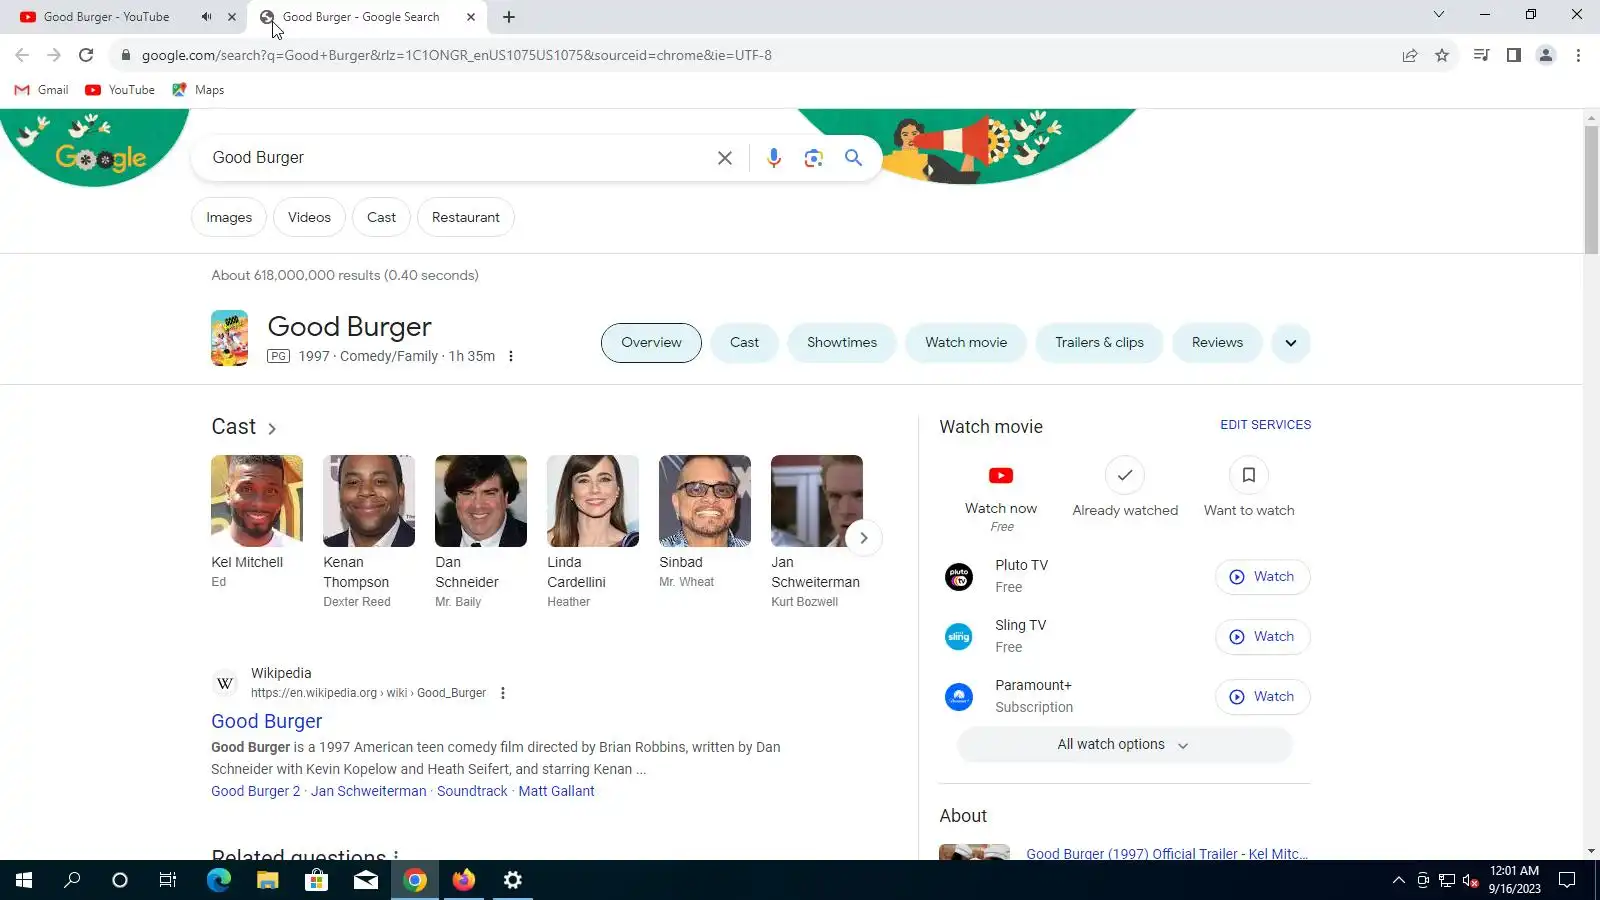Screen dimensions: 1600x900
Task: Click the page vertical scrollbar
Action: (1591, 190)
